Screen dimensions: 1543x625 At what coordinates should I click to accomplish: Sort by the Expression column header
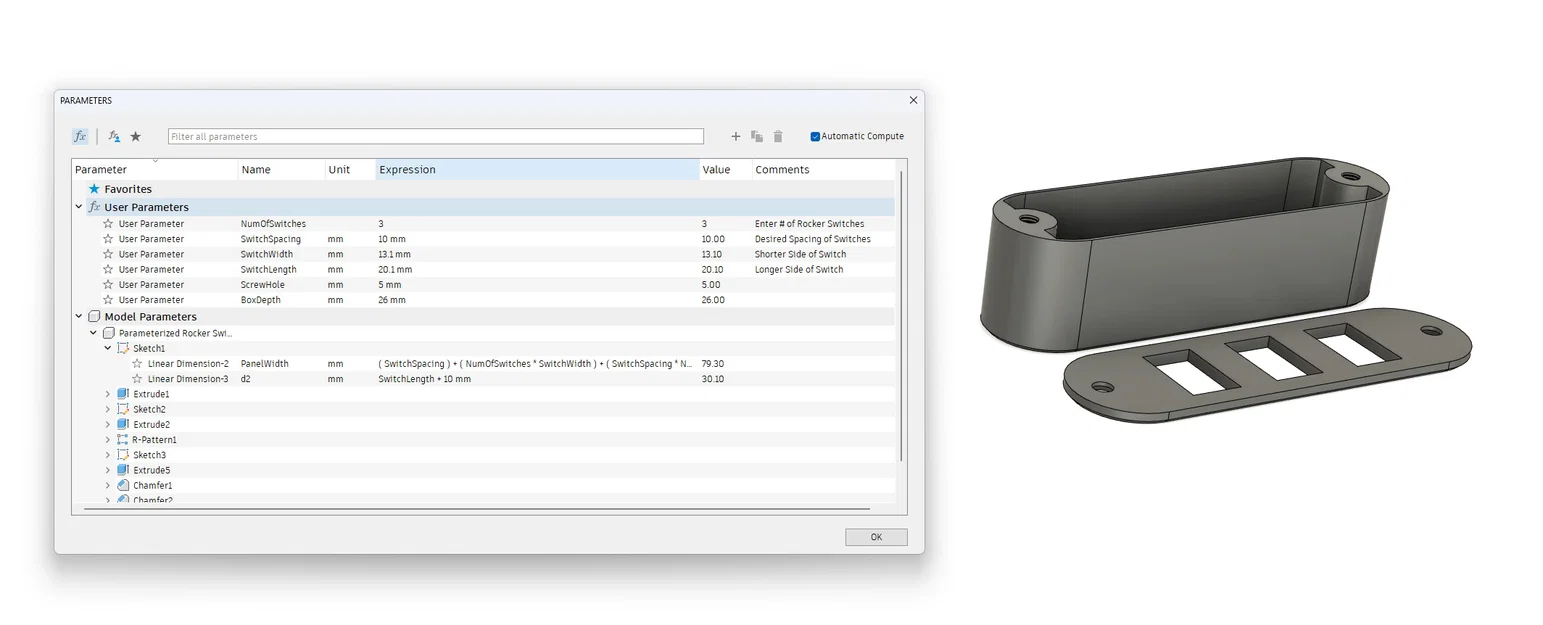537,170
